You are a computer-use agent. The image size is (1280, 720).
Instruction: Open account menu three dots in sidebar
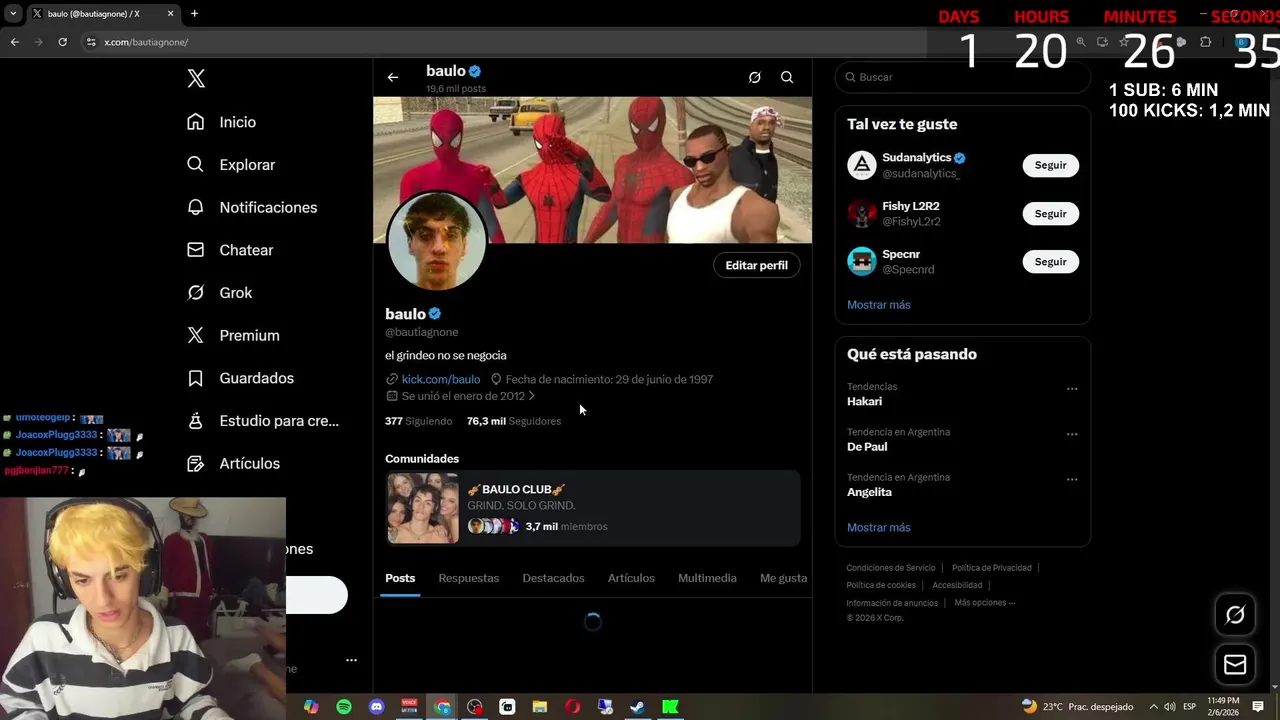(351, 660)
